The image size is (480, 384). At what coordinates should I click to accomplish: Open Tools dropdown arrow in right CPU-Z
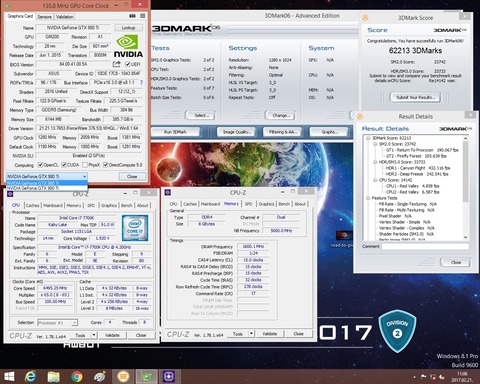point(251,333)
